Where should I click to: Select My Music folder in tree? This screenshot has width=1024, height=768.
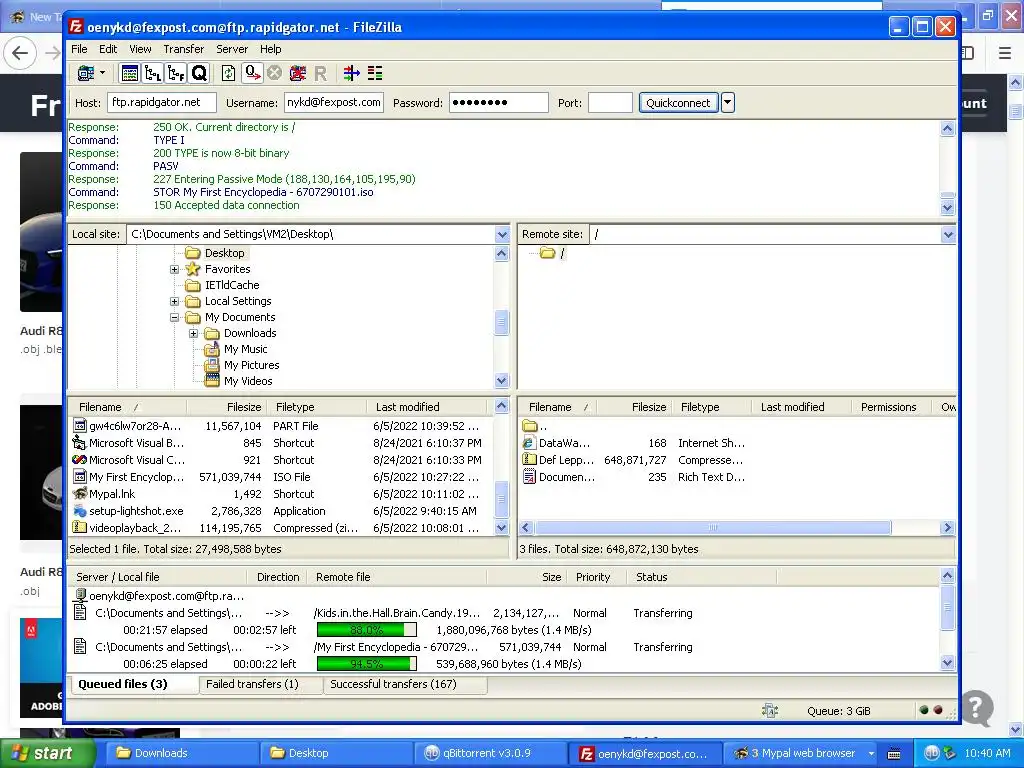point(245,349)
